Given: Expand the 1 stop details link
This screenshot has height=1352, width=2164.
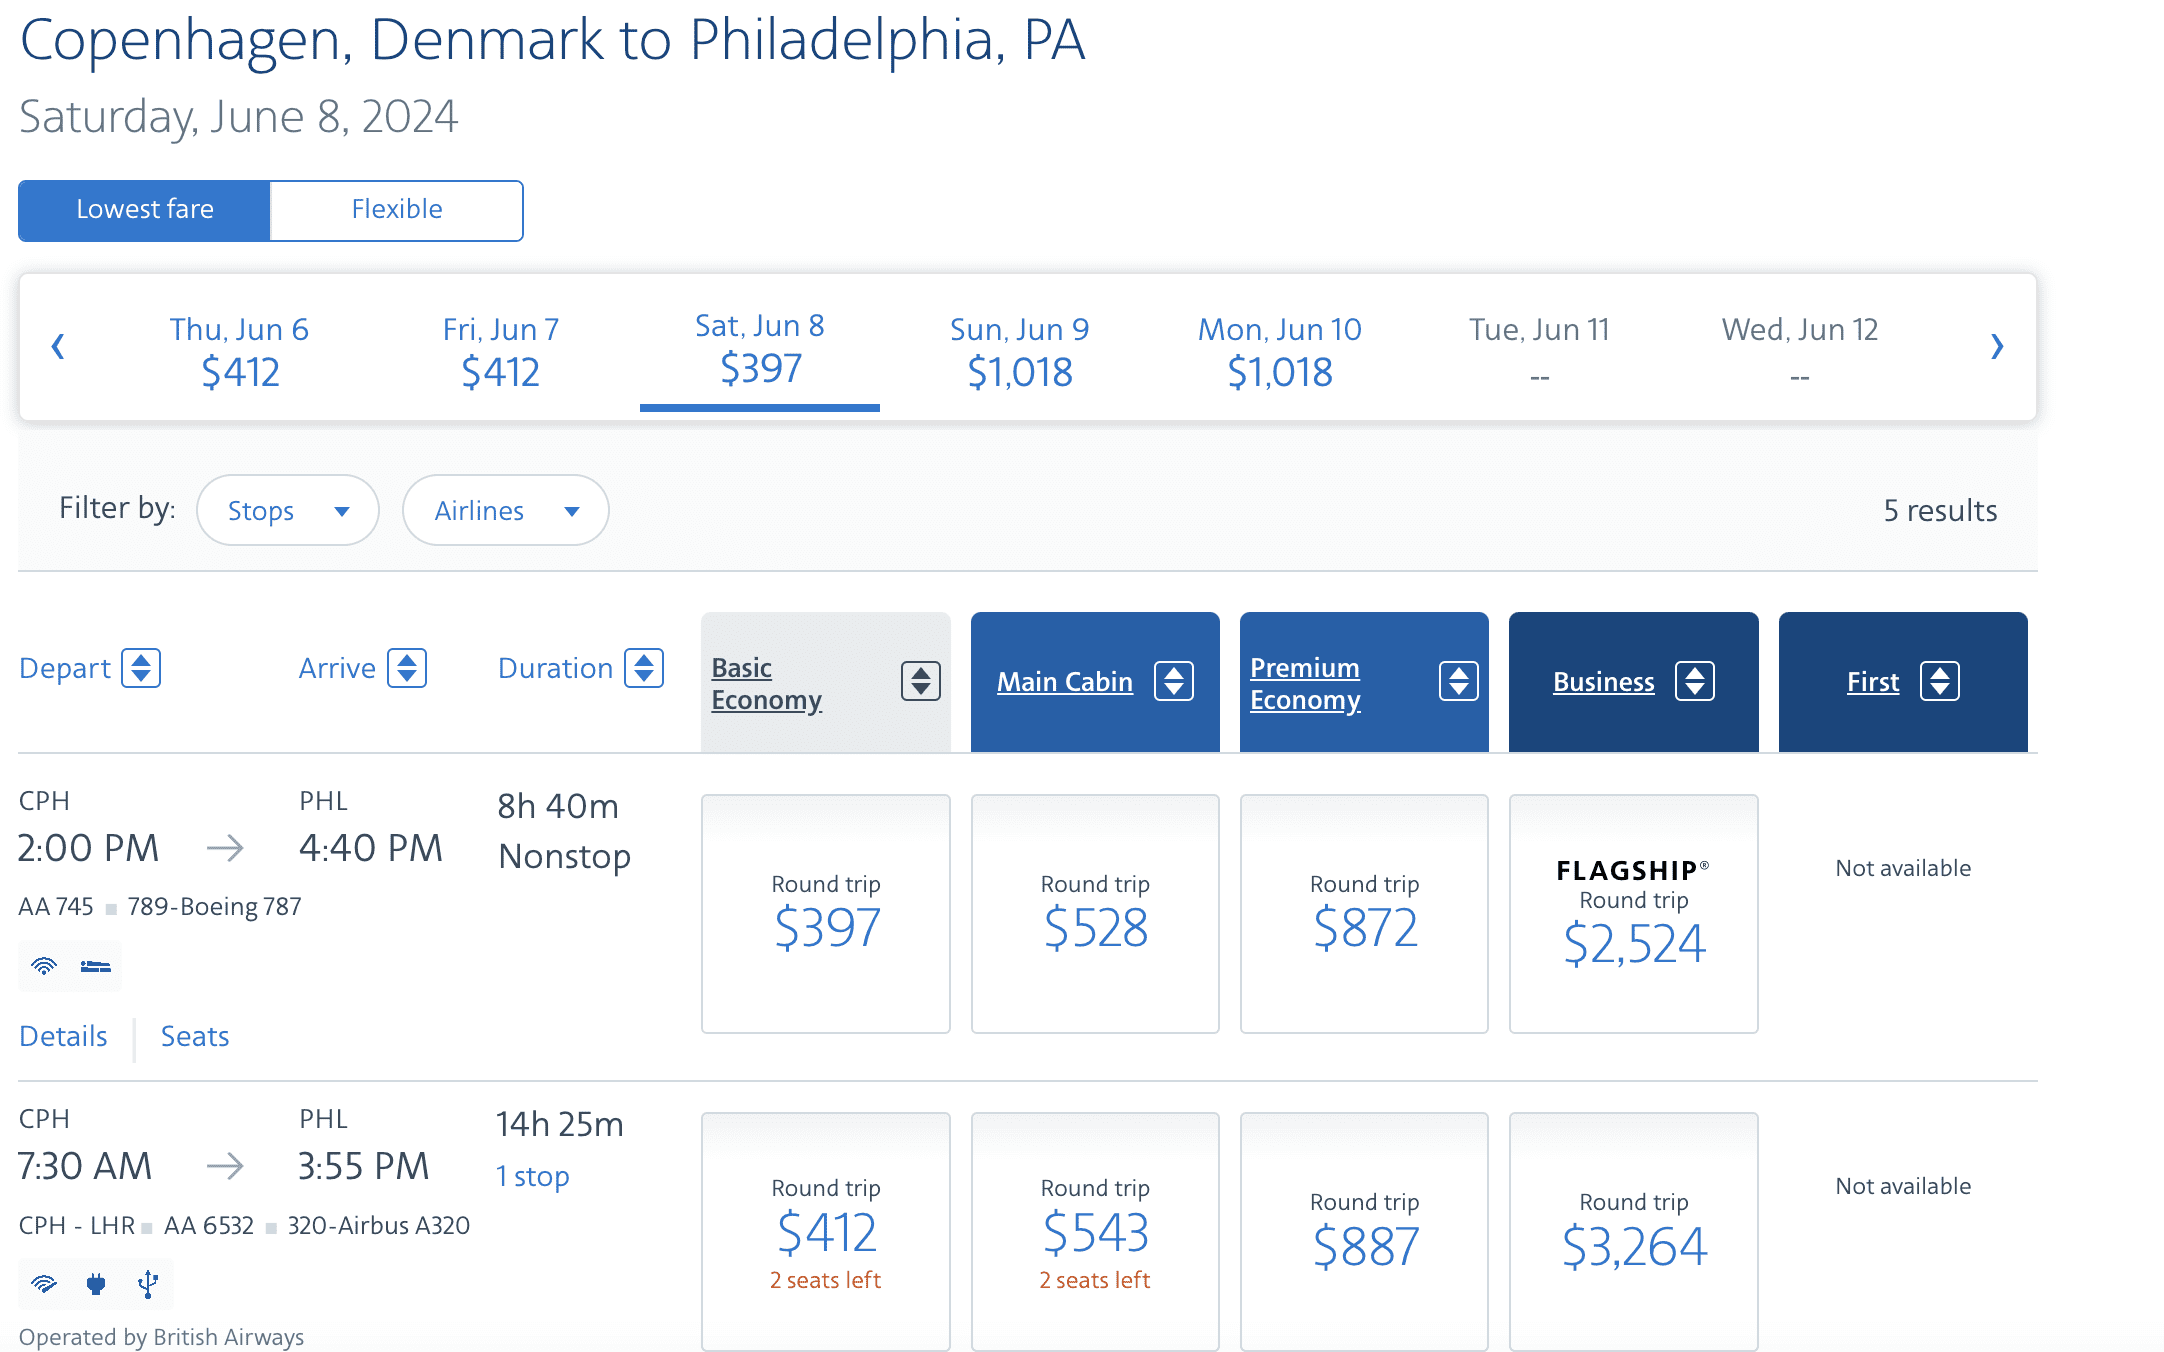Looking at the screenshot, I should [533, 1176].
